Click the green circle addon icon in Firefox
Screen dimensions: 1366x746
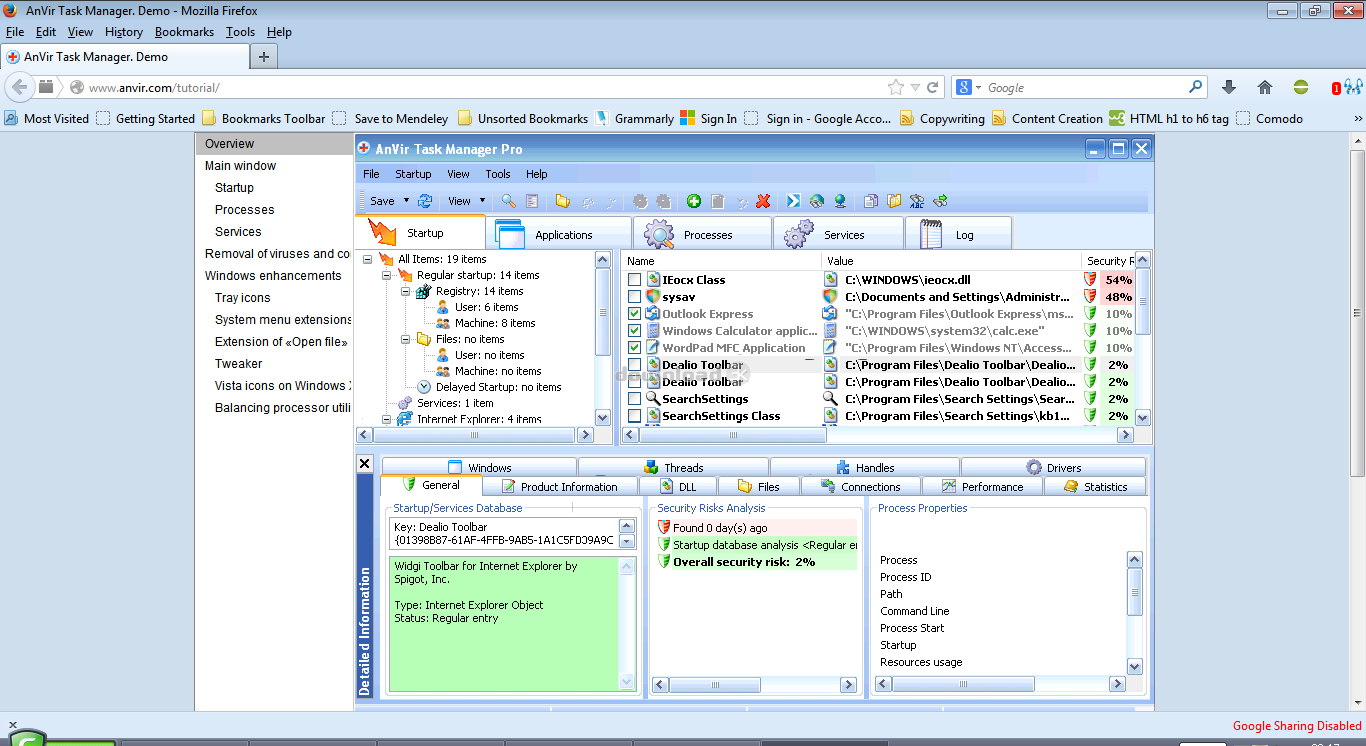pos(1301,88)
